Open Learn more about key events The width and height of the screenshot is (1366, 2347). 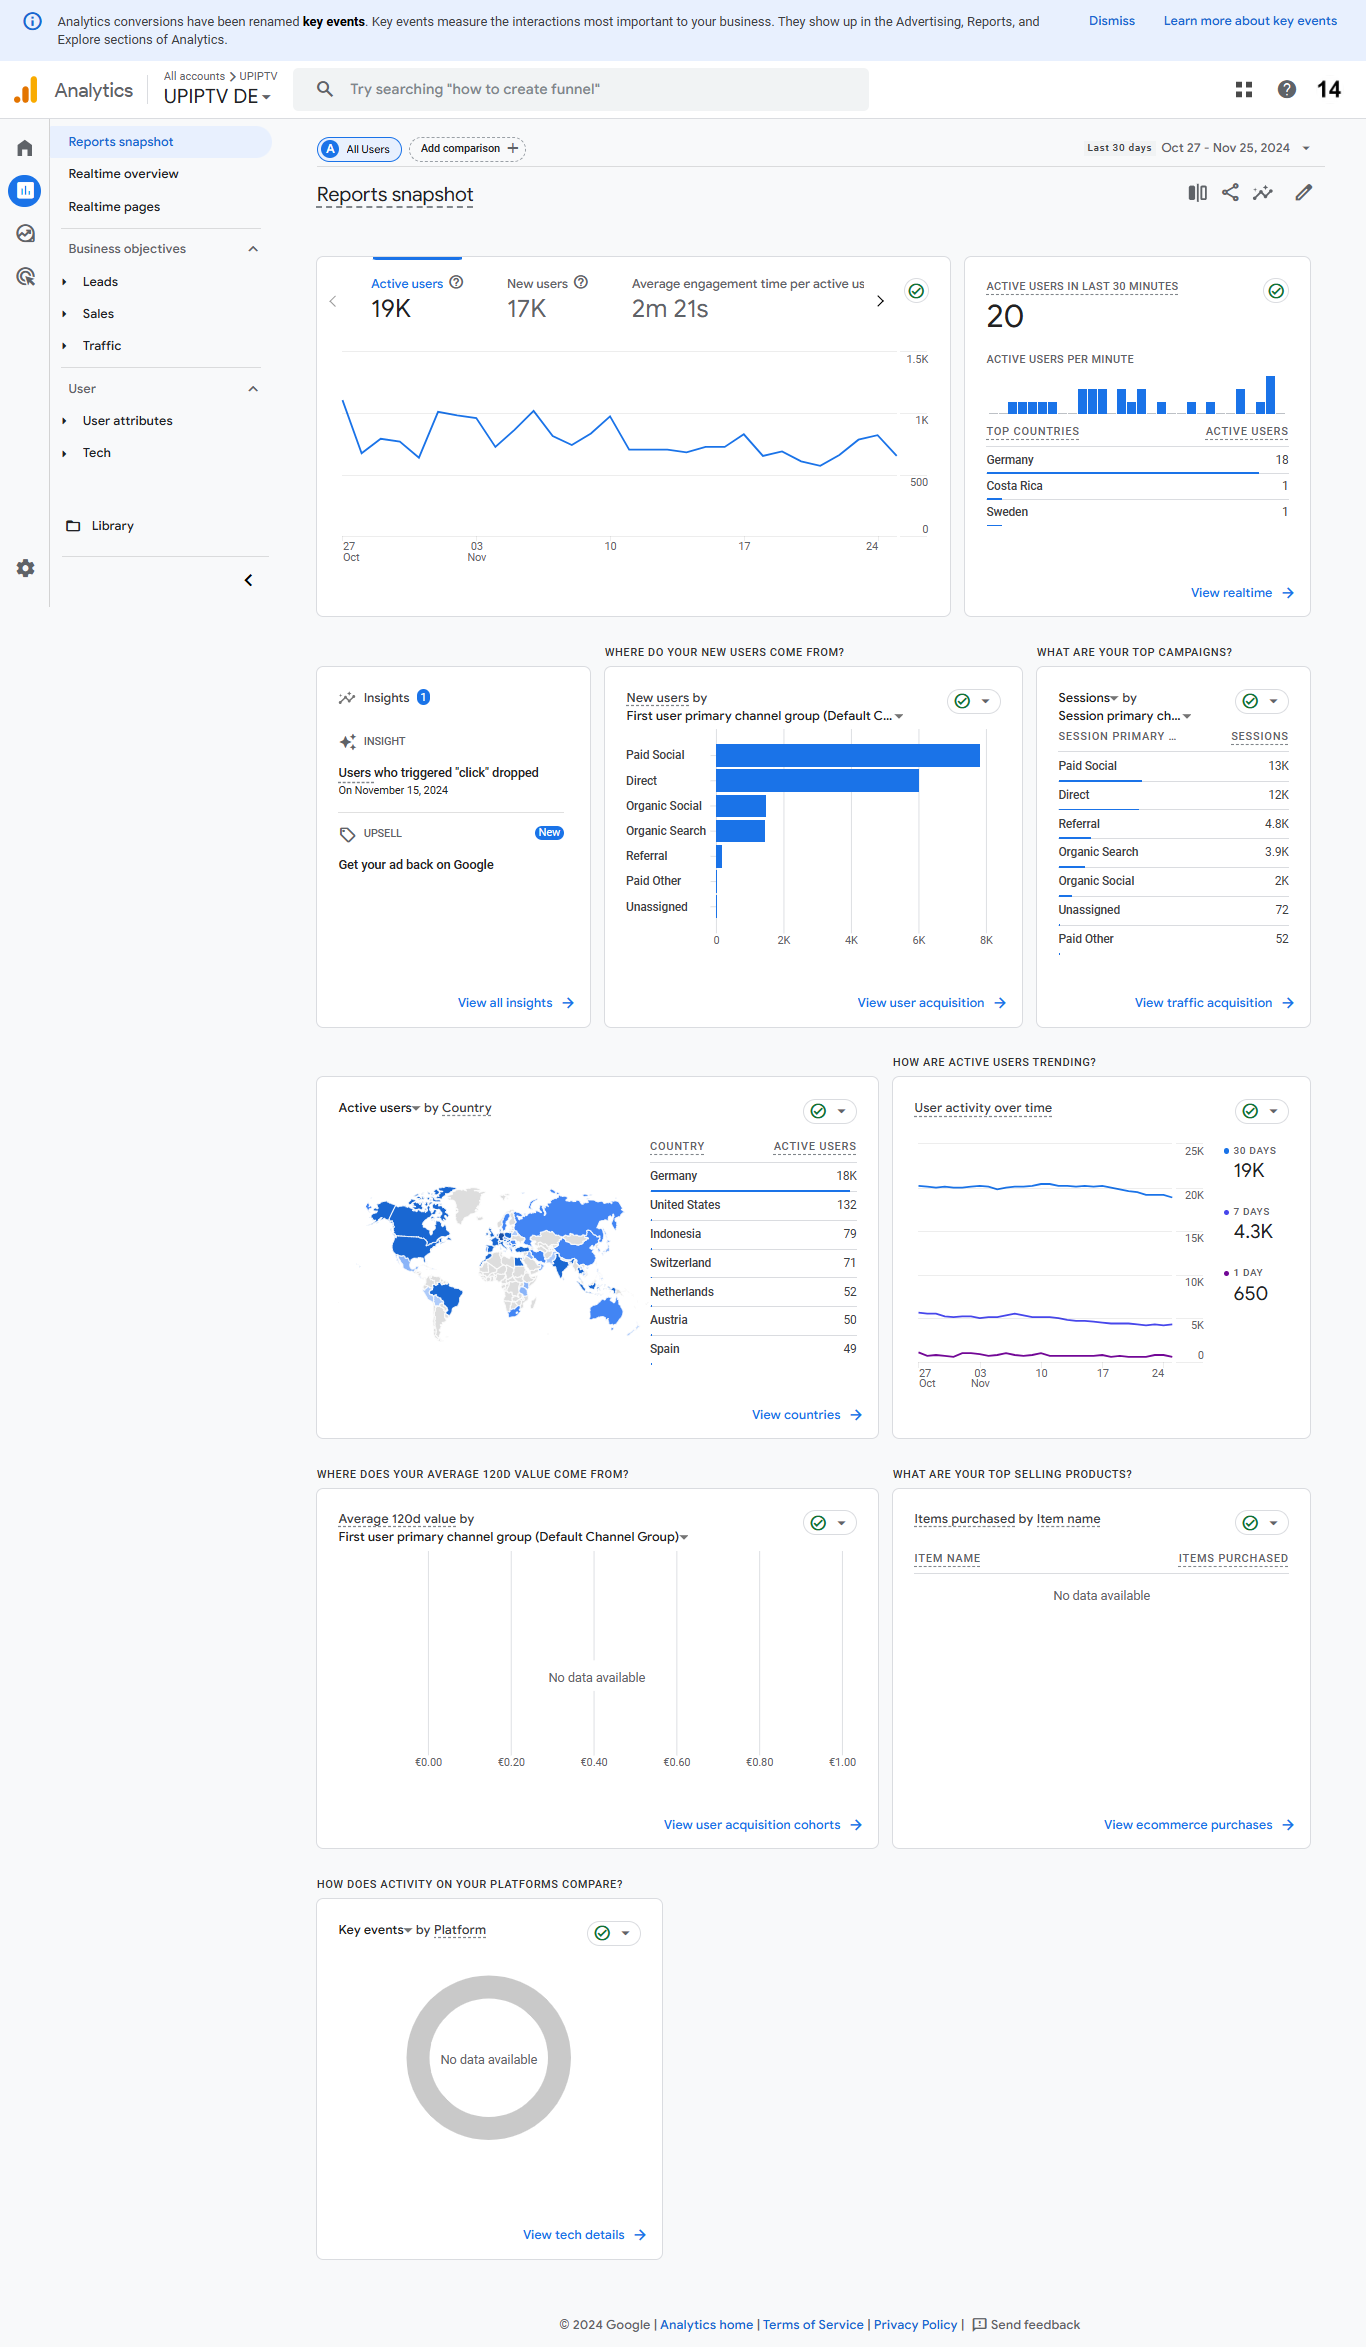(1250, 21)
